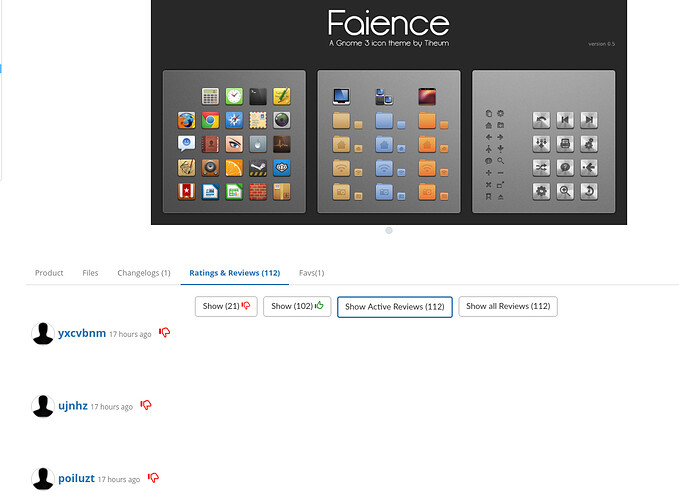The image size is (679, 500).
Task: Click Show all Reviews (112) button
Action: pos(508,306)
